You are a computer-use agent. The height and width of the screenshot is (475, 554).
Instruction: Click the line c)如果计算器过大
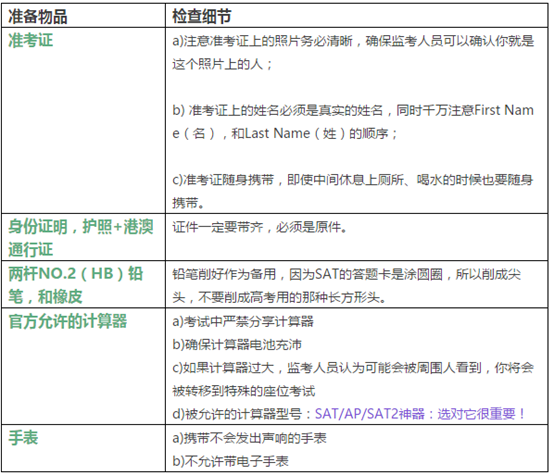pyautogui.click(x=223, y=368)
